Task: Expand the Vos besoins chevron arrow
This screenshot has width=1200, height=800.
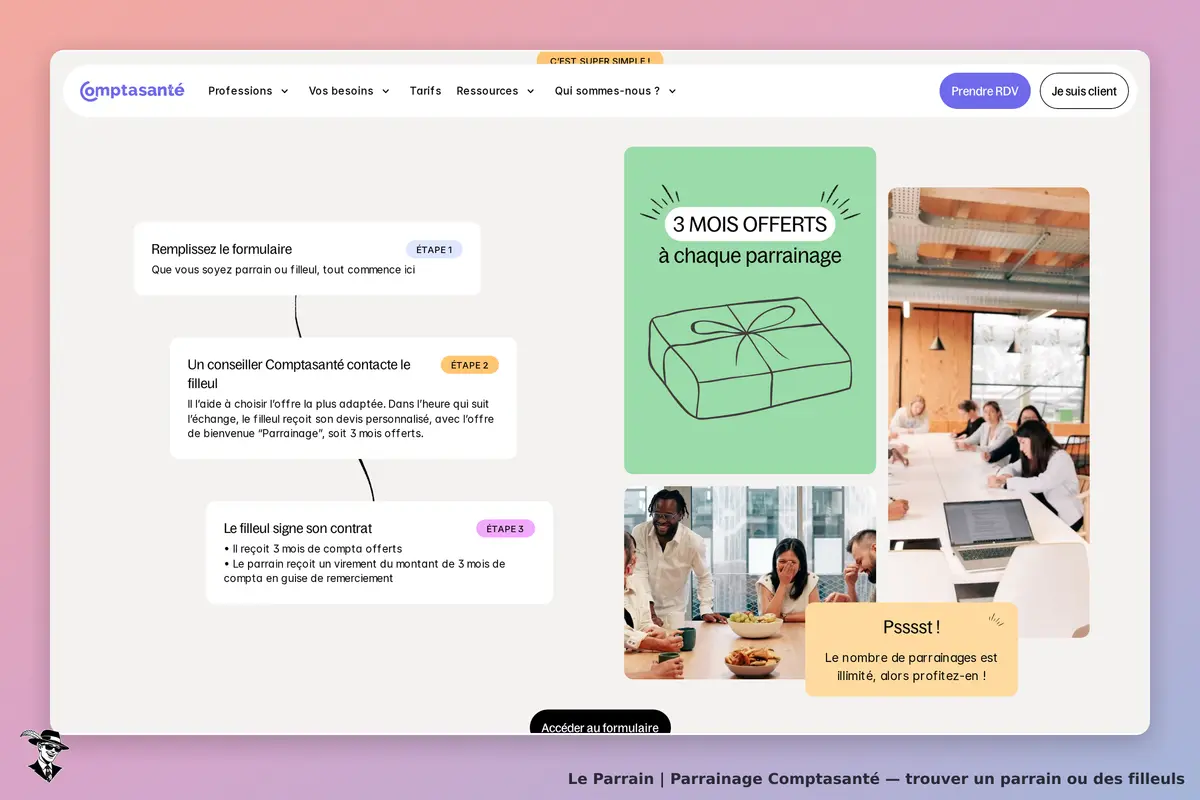Action: pos(386,91)
